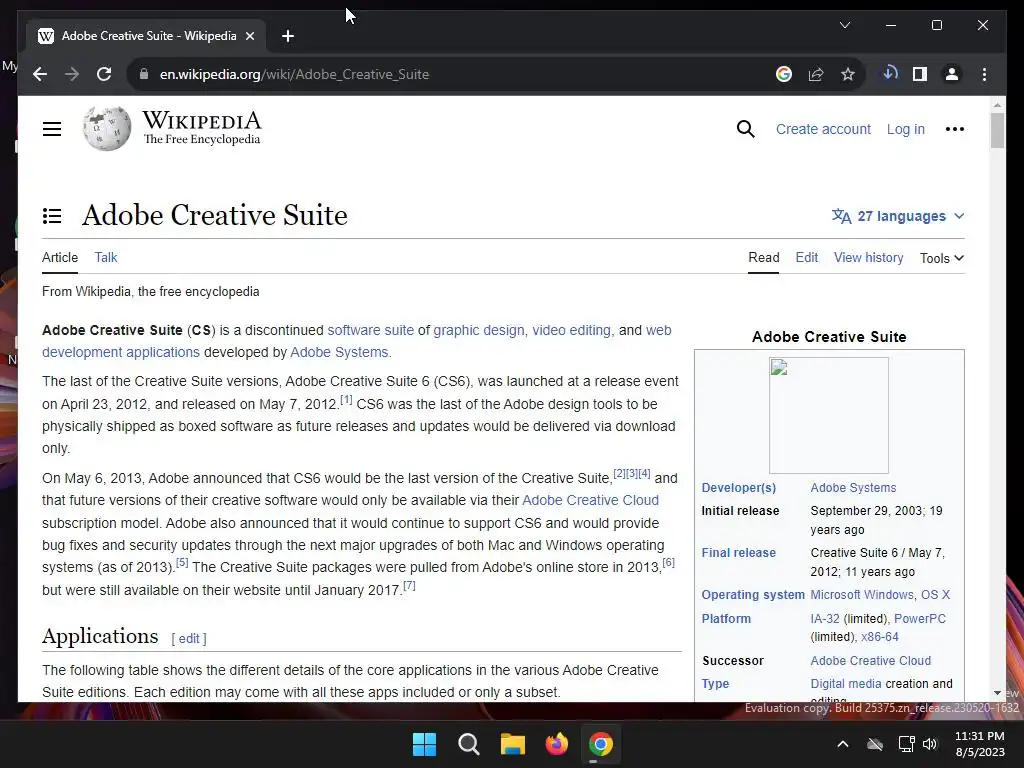Open Wikipedia personal tools ellipsis
This screenshot has height=768, width=1024.
[955, 129]
